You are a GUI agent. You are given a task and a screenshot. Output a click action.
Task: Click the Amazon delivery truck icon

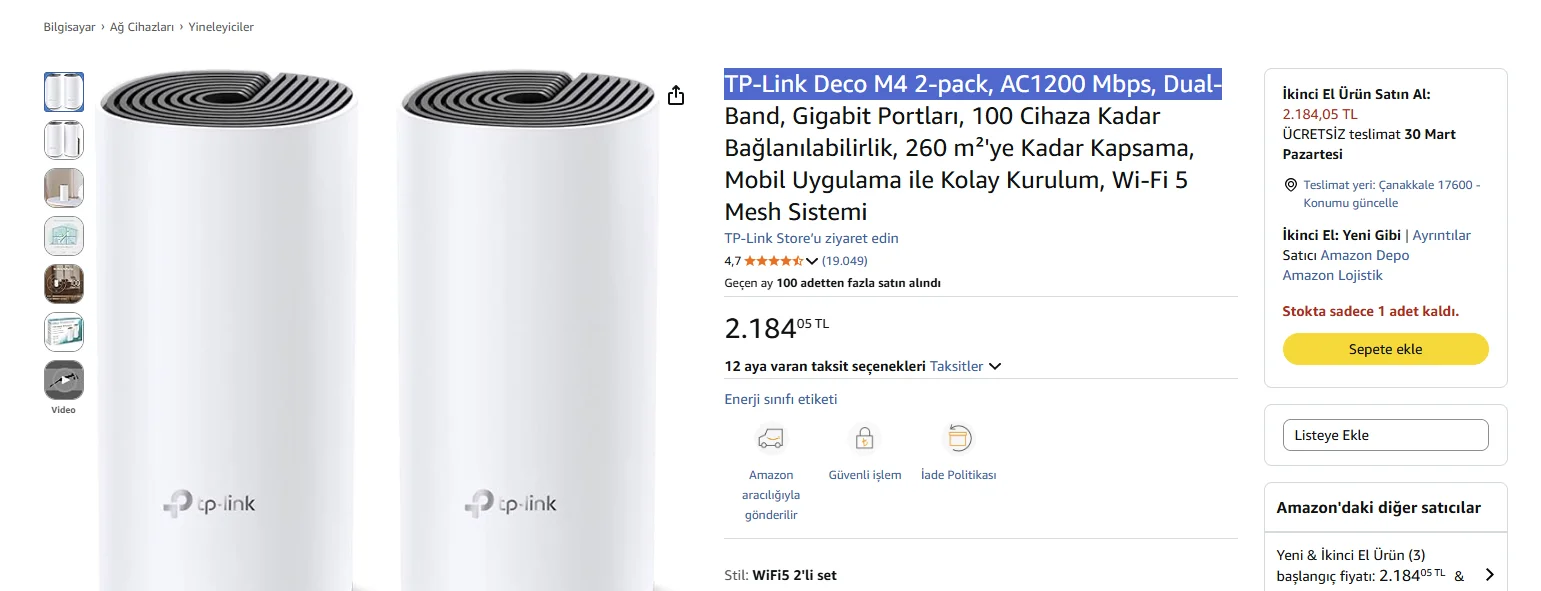click(770, 438)
